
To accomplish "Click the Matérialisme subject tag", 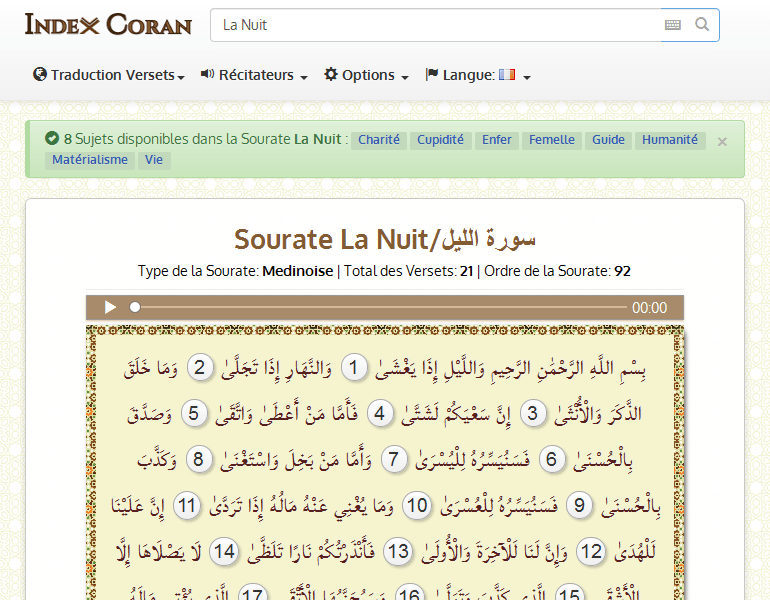I will point(90,160).
